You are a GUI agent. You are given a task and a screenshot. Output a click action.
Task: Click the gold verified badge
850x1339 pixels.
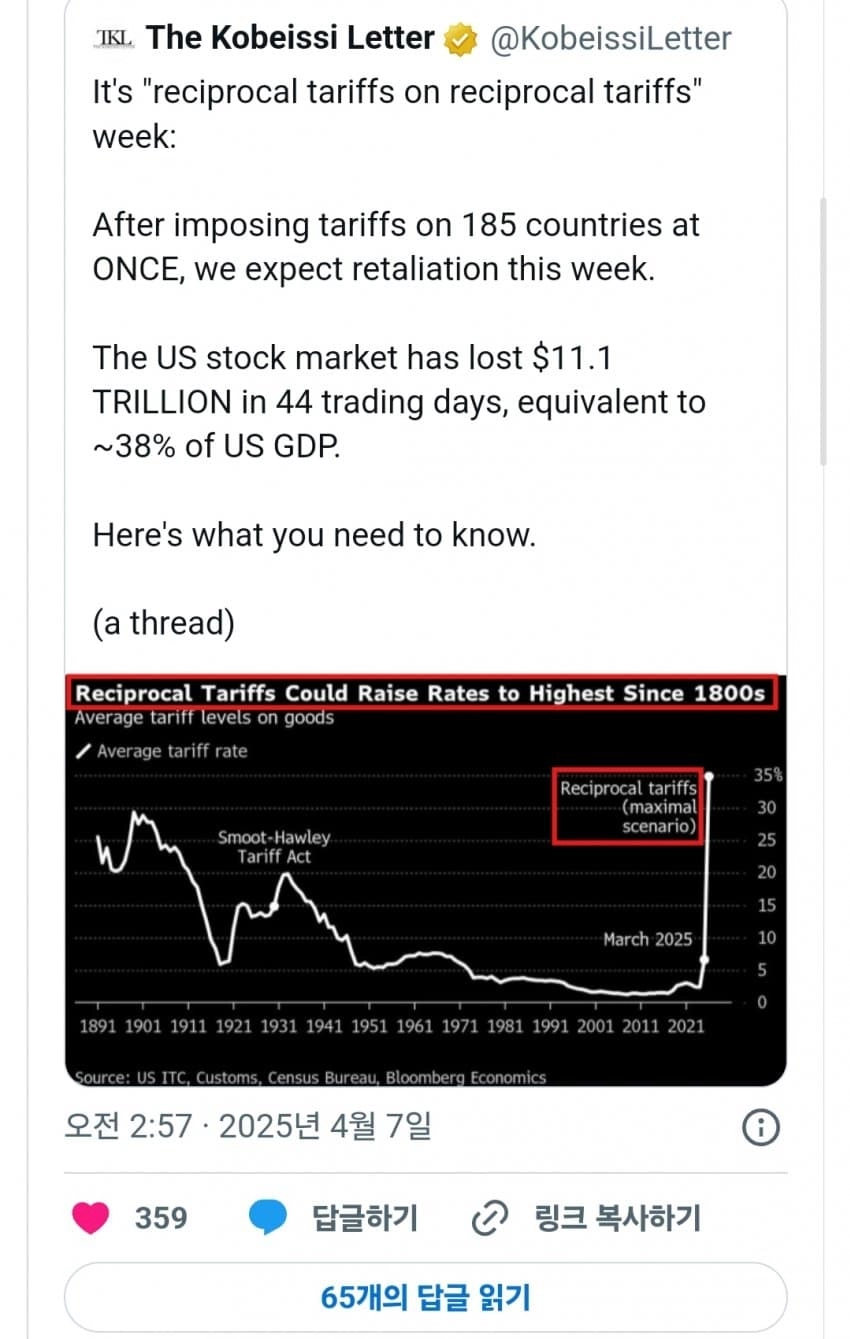click(460, 40)
